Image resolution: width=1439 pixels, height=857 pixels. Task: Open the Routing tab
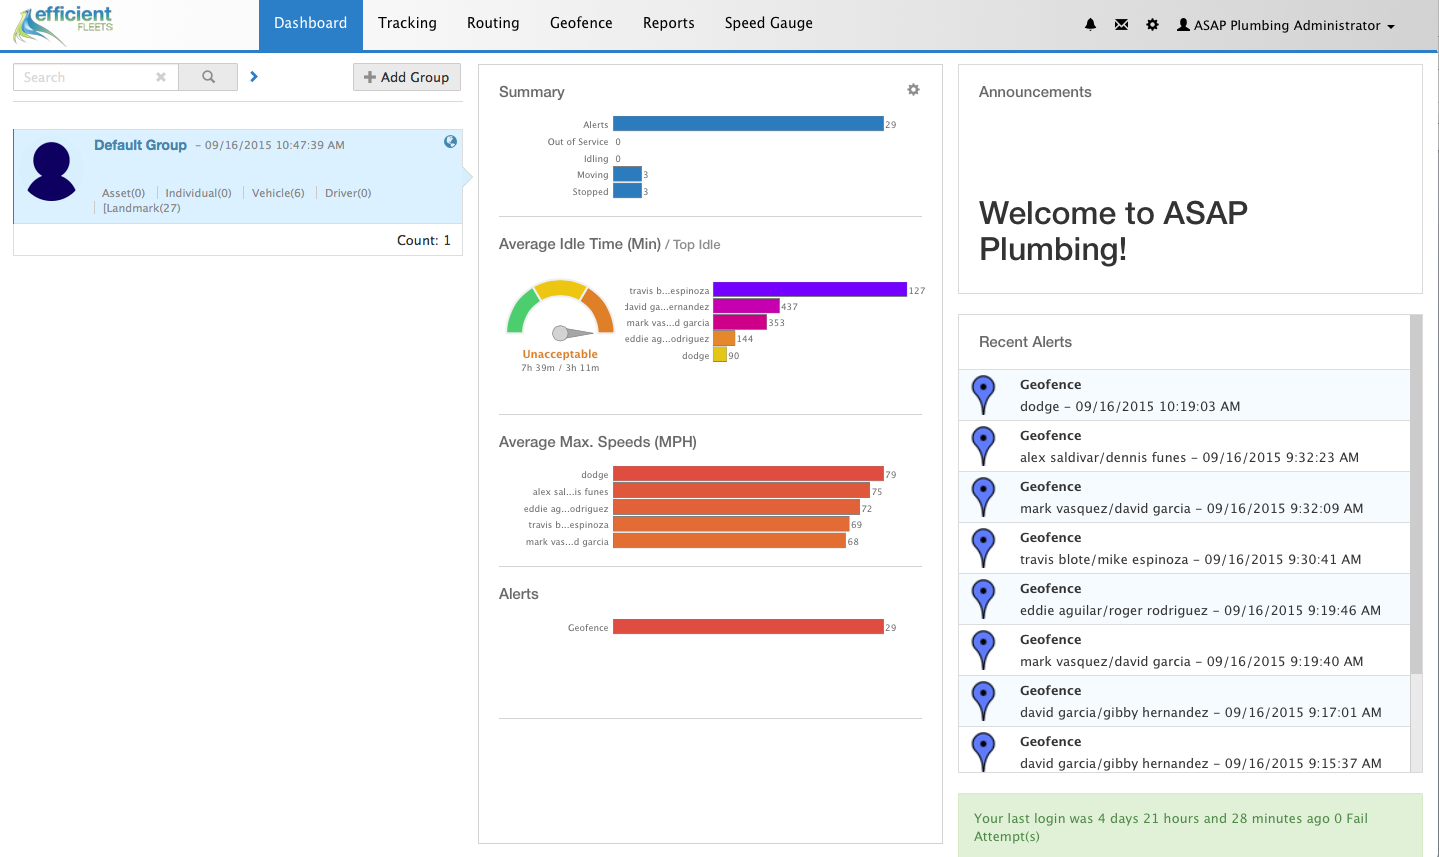(x=493, y=23)
